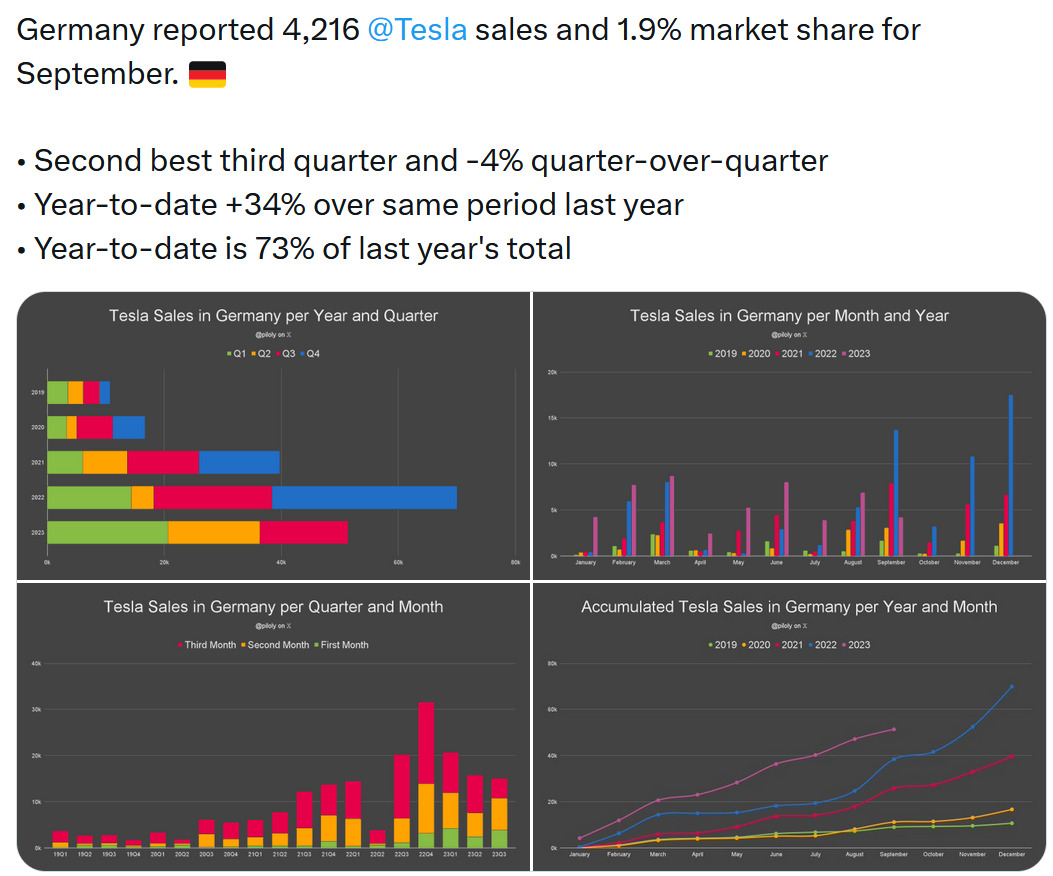Click the @Tesla mention link

417,30
